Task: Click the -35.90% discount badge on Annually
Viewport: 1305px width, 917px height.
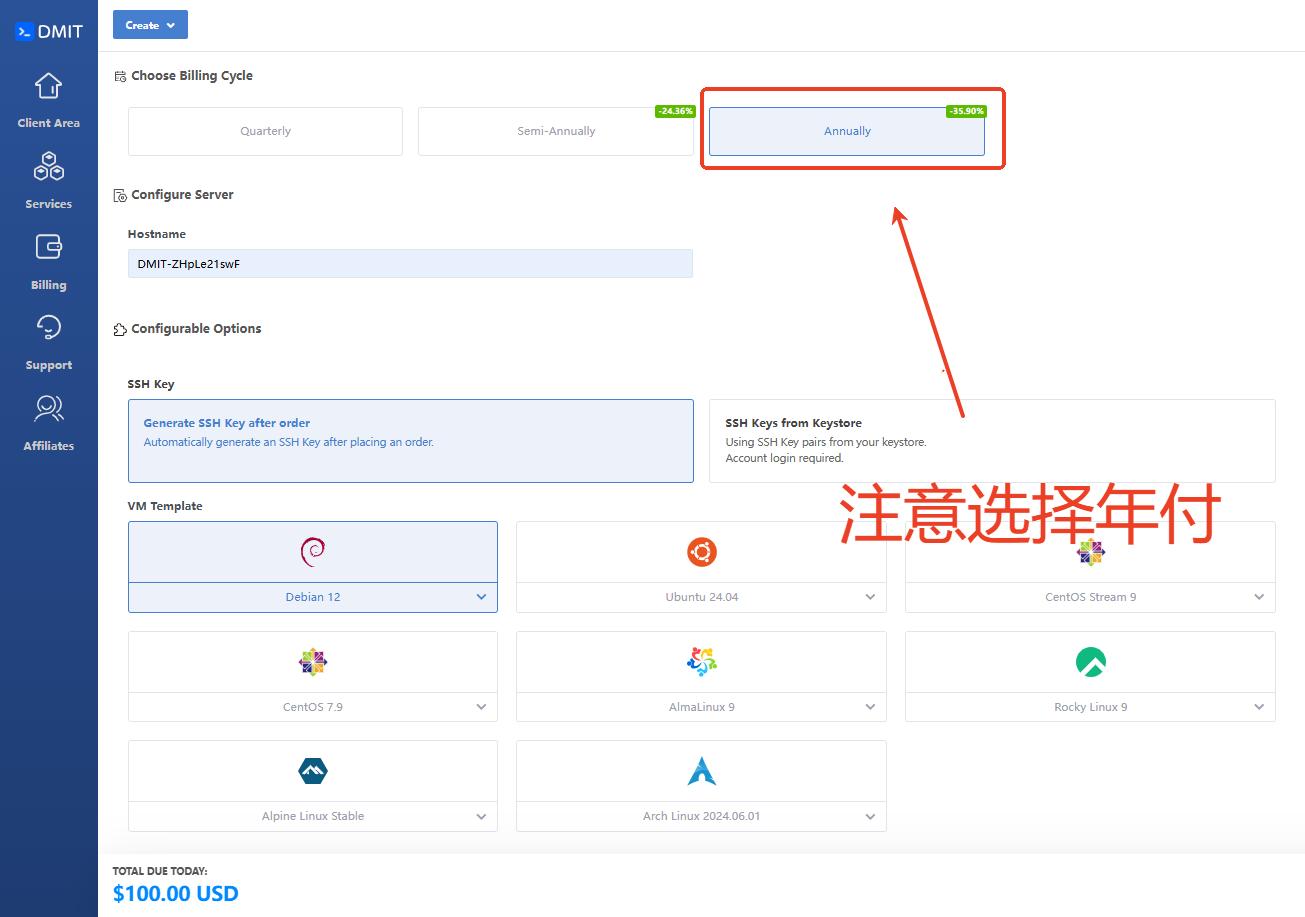Action: pyautogui.click(x=966, y=111)
